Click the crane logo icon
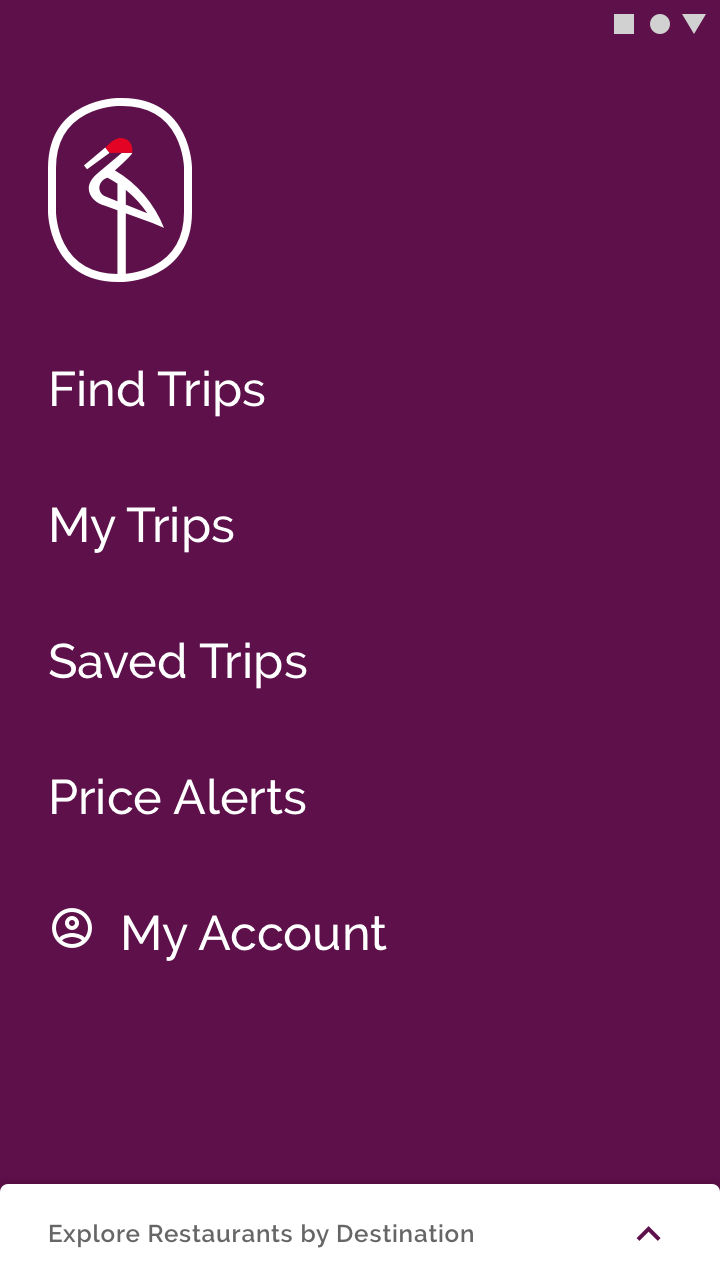720x1280 pixels. pos(120,190)
